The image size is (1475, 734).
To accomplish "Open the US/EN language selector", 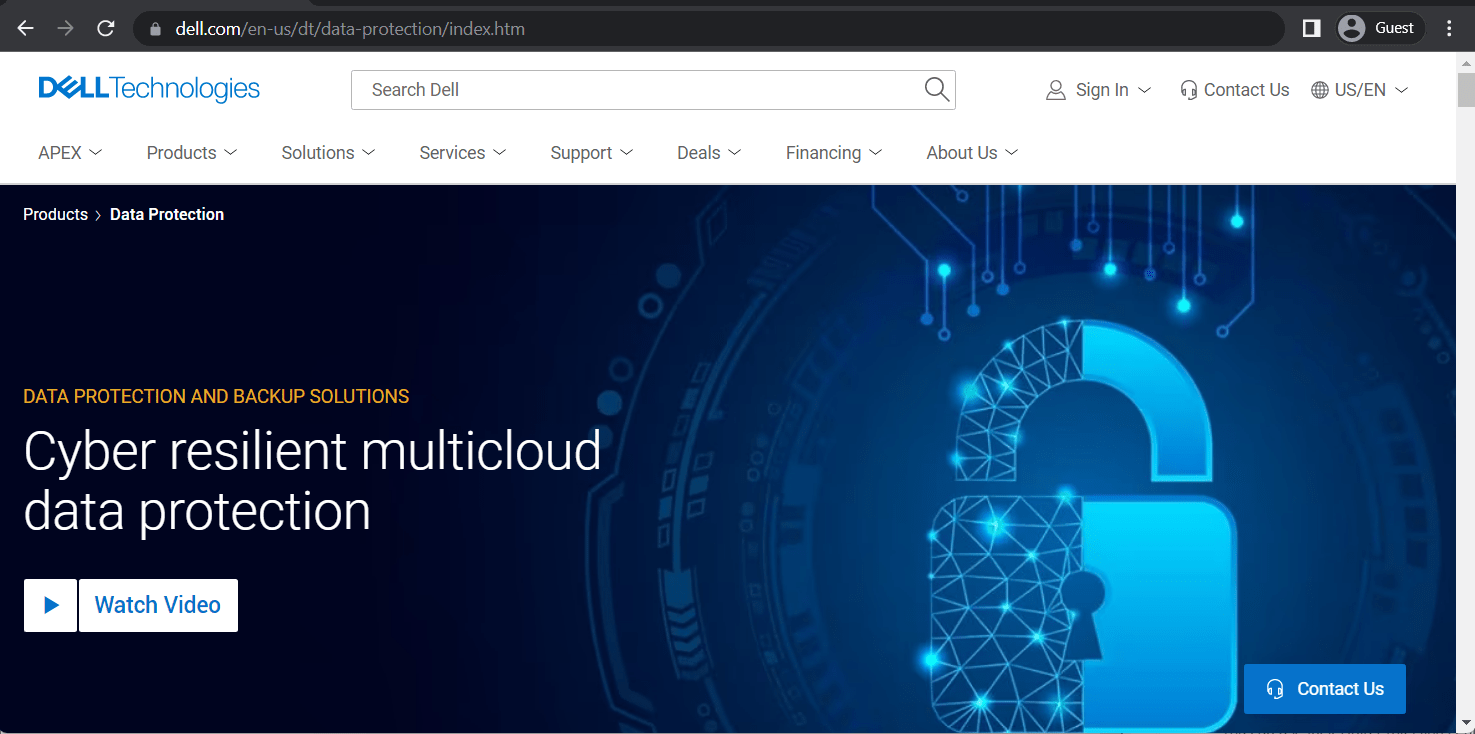I will click(x=1360, y=90).
